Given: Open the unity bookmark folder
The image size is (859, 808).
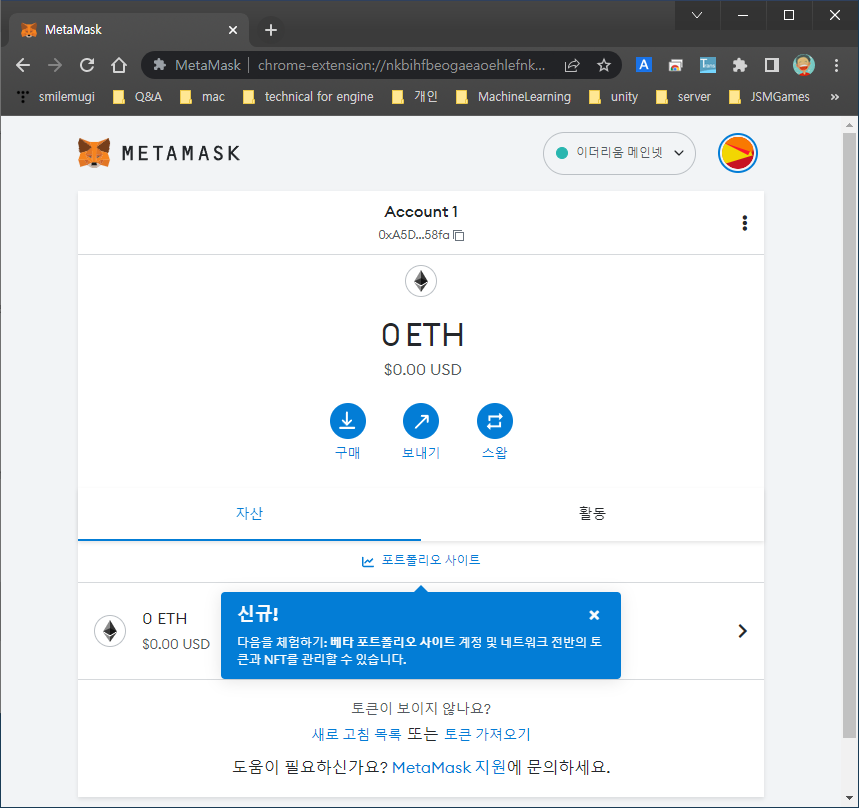Looking at the screenshot, I should 614,97.
